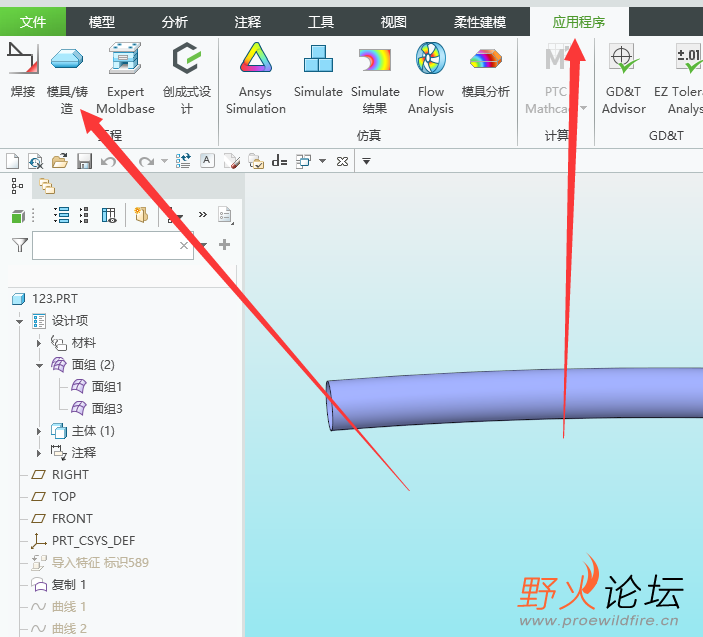
Task: Expand the 材料 tree node
Action: click(39, 343)
